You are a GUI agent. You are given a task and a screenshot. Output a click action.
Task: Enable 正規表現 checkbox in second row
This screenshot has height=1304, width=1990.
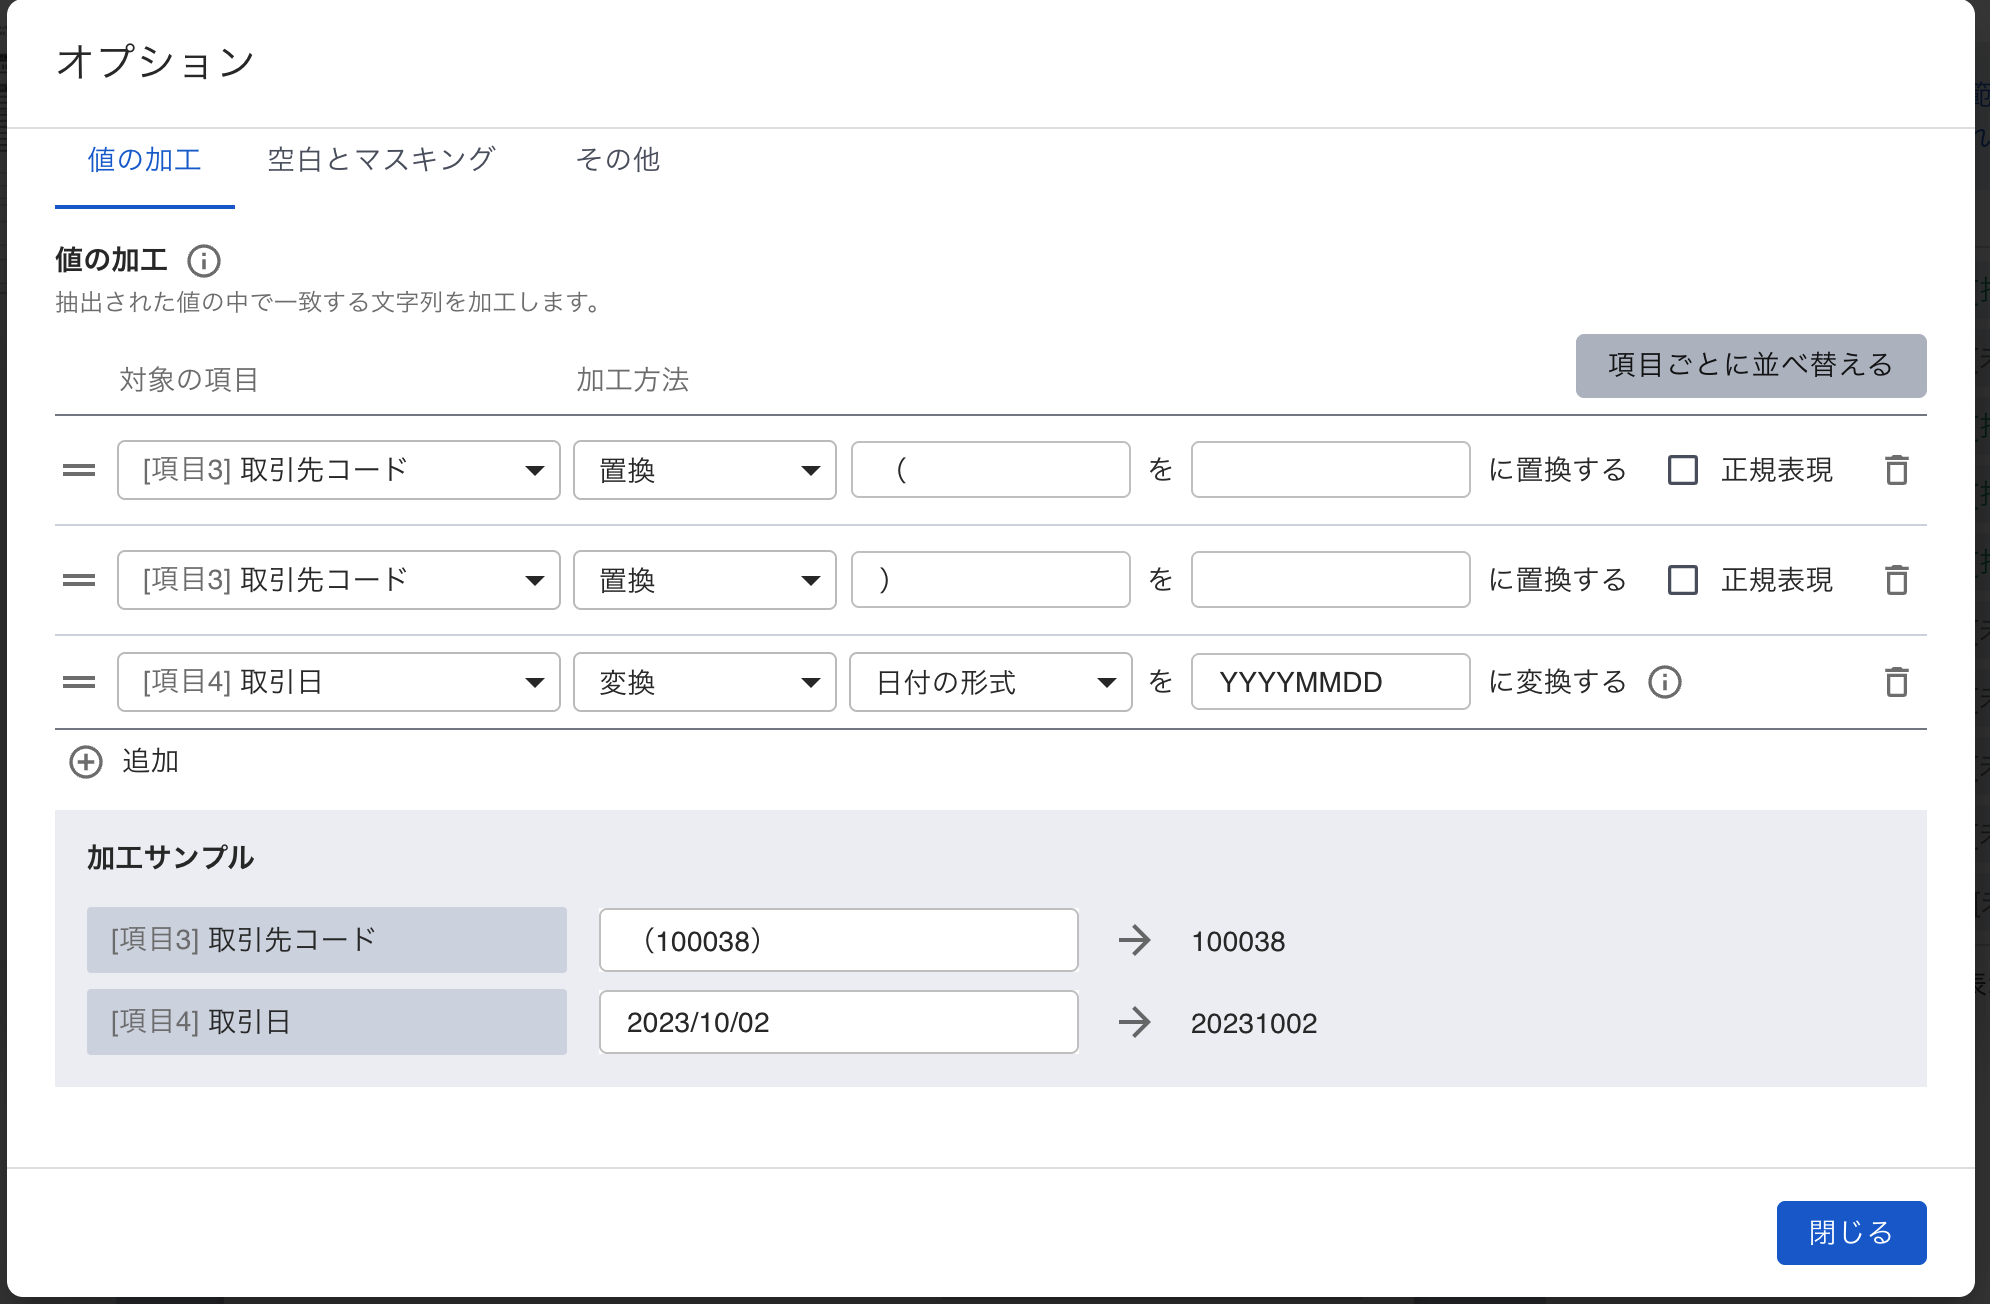coord(1683,580)
